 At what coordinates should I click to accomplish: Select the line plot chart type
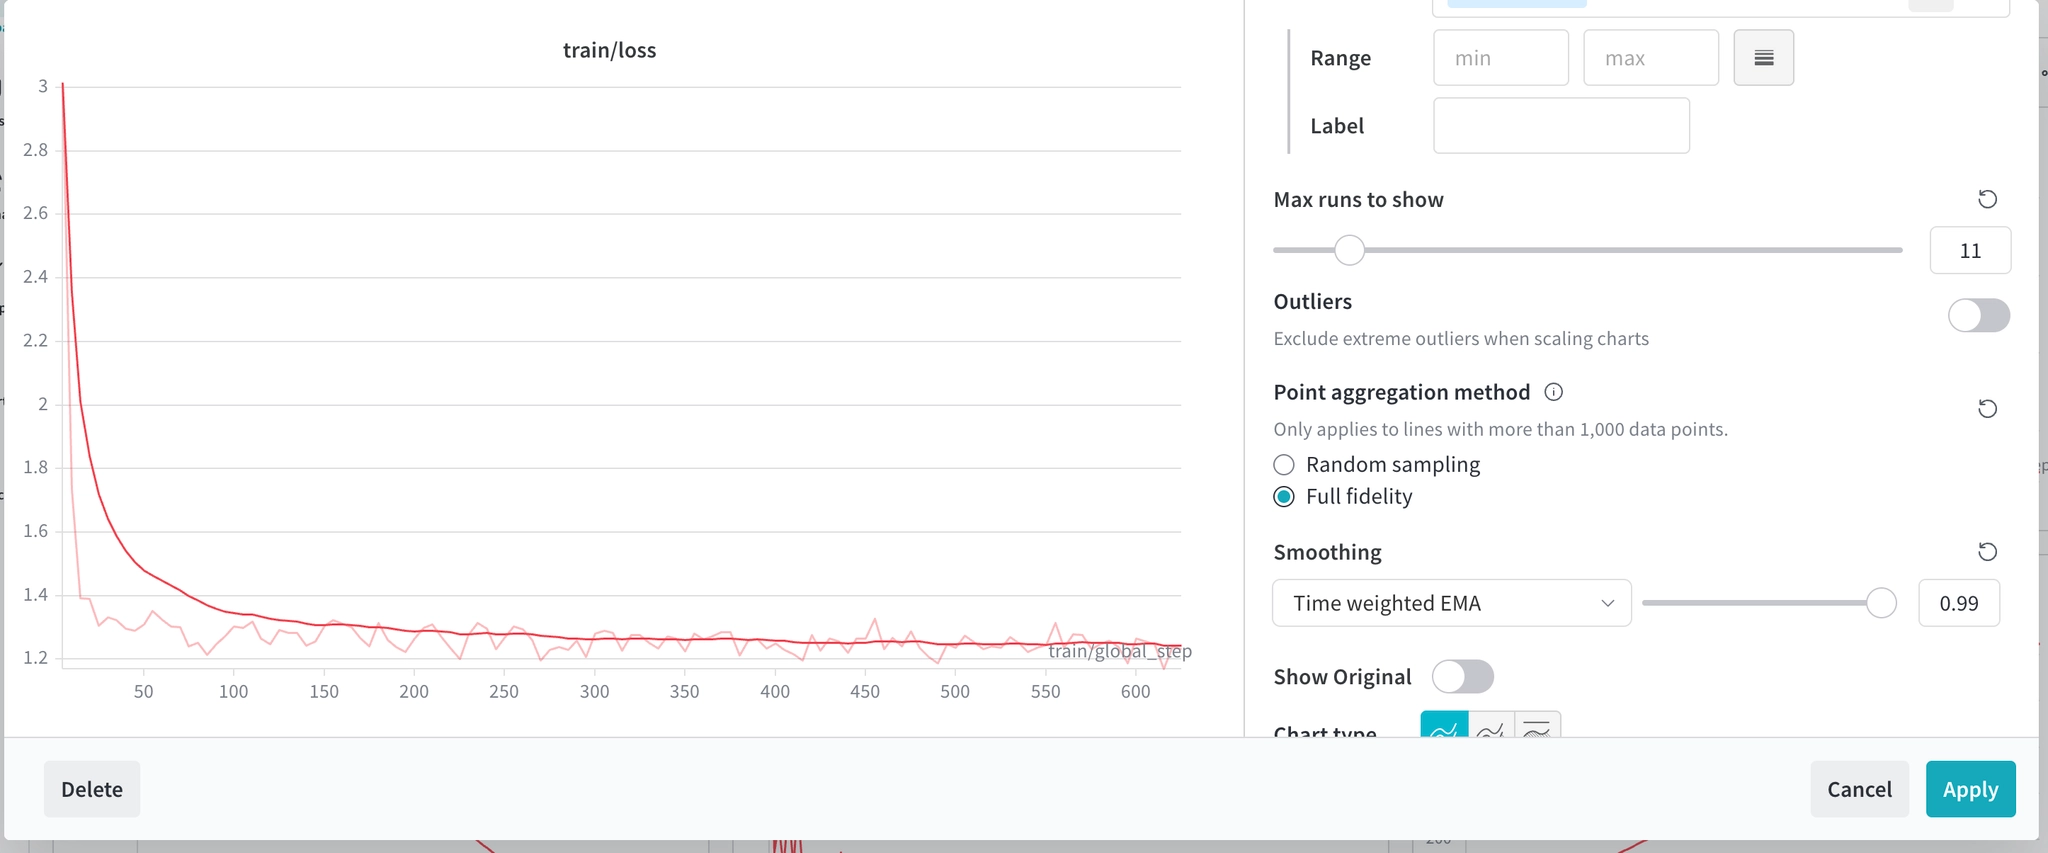[1444, 726]
